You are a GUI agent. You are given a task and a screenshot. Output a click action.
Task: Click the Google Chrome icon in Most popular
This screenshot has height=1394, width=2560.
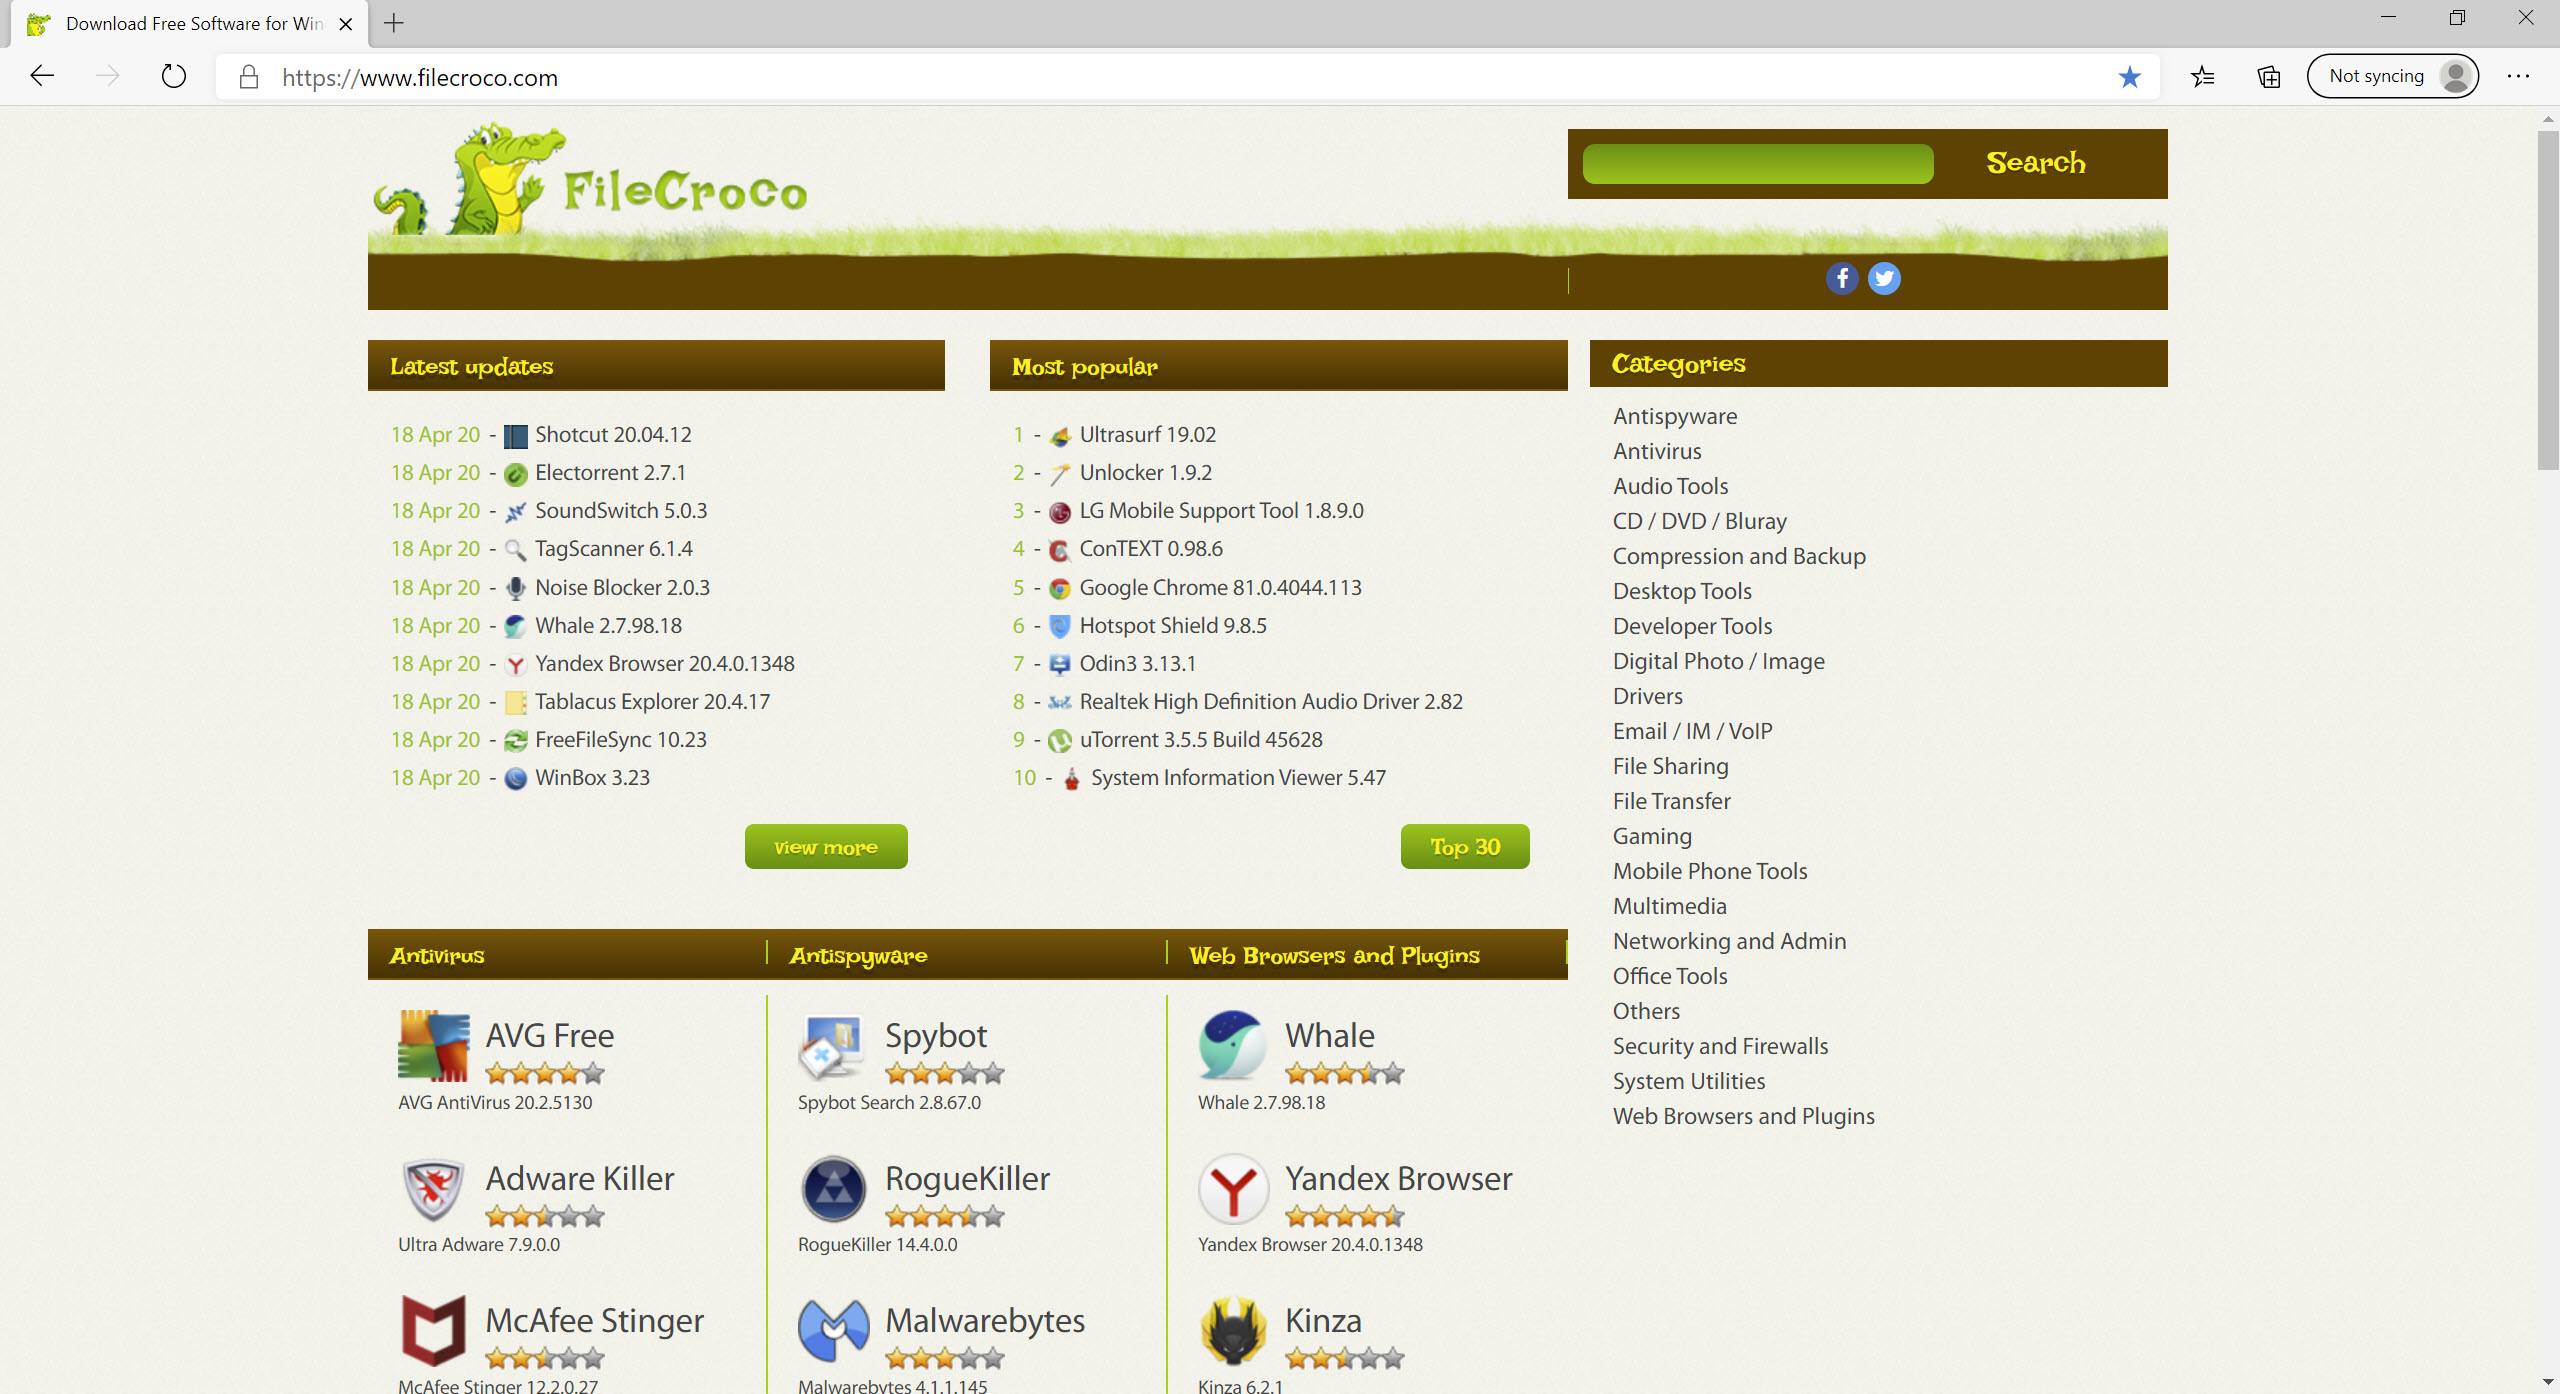(1060, 589)
